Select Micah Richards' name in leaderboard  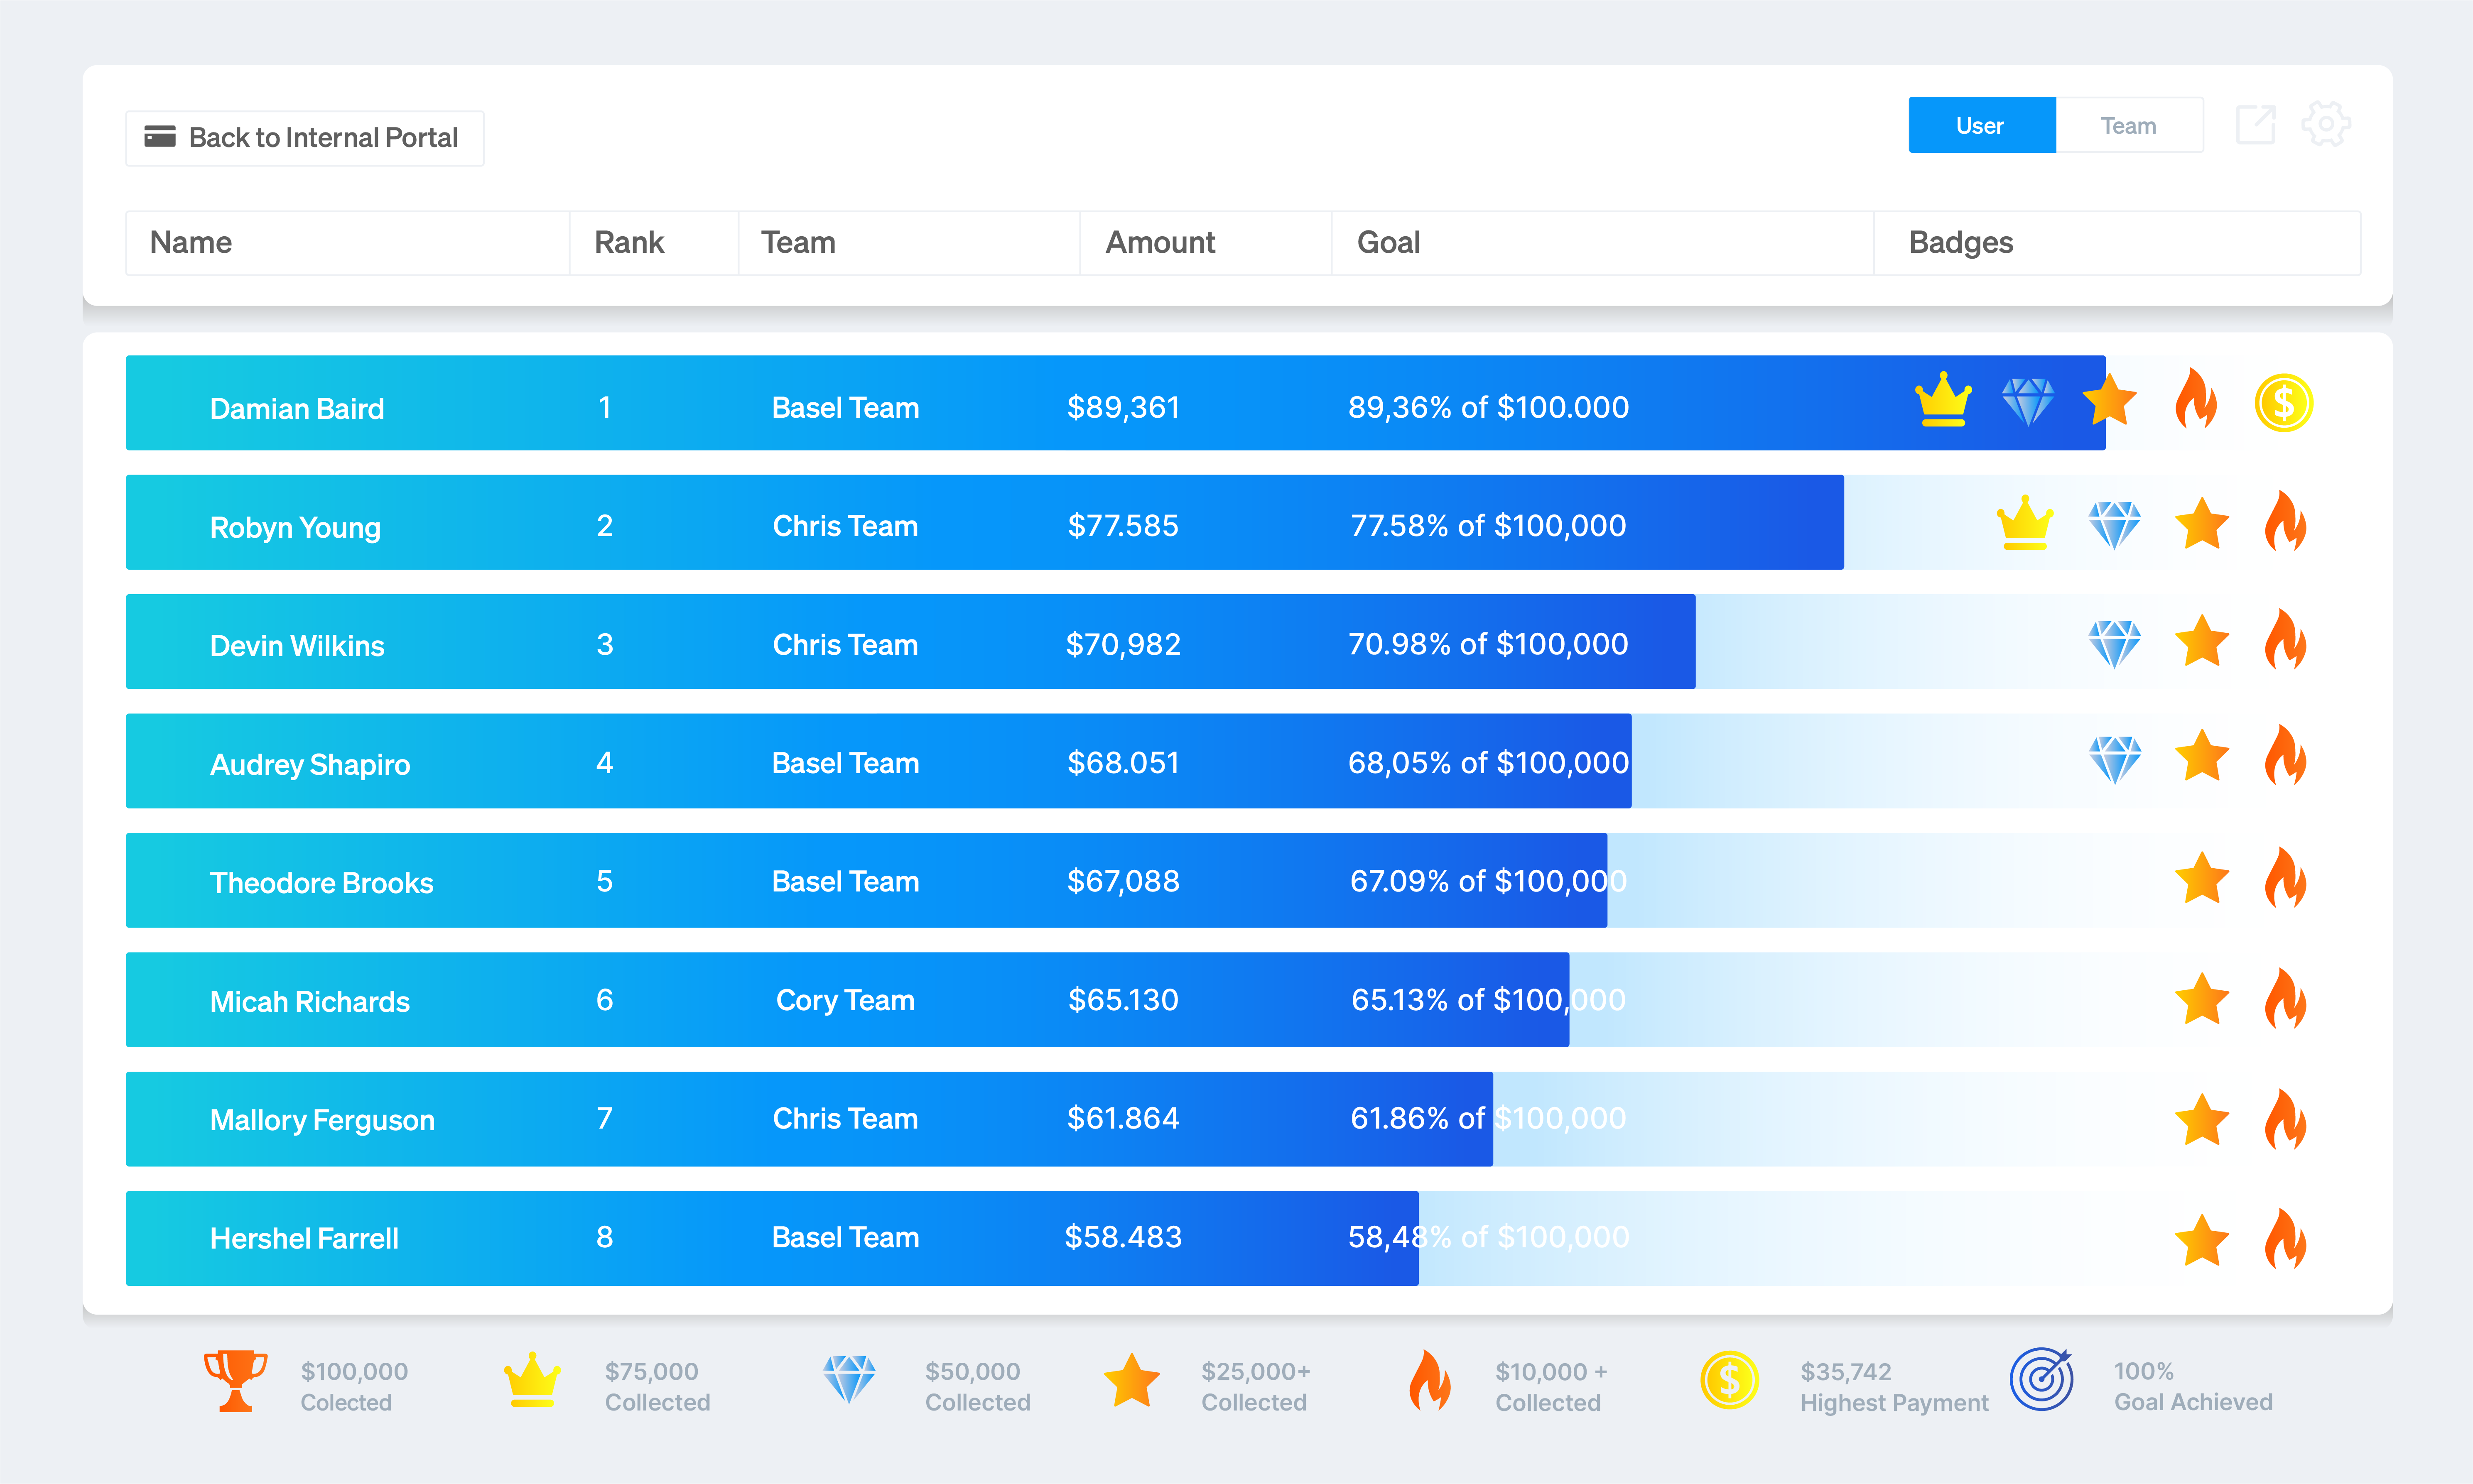[309, 1001]
